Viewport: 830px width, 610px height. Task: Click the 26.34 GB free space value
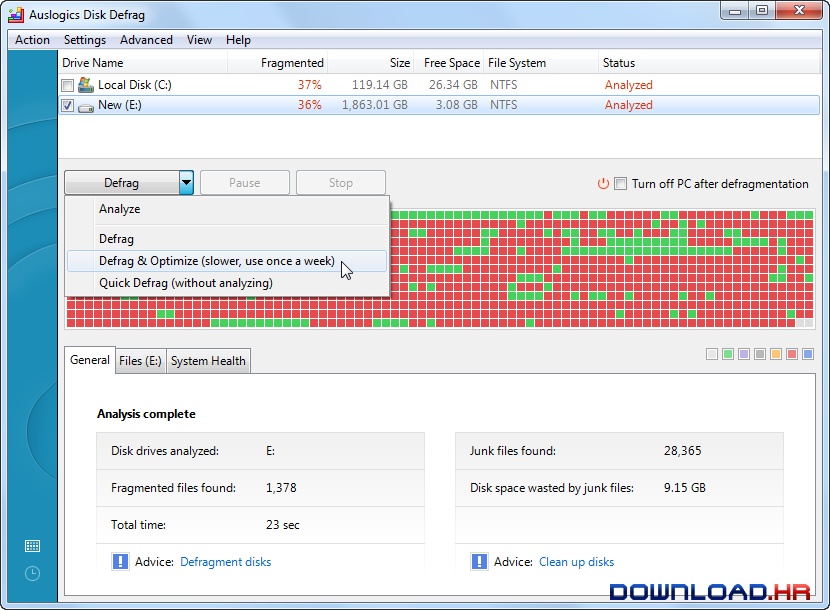[453, 85]
